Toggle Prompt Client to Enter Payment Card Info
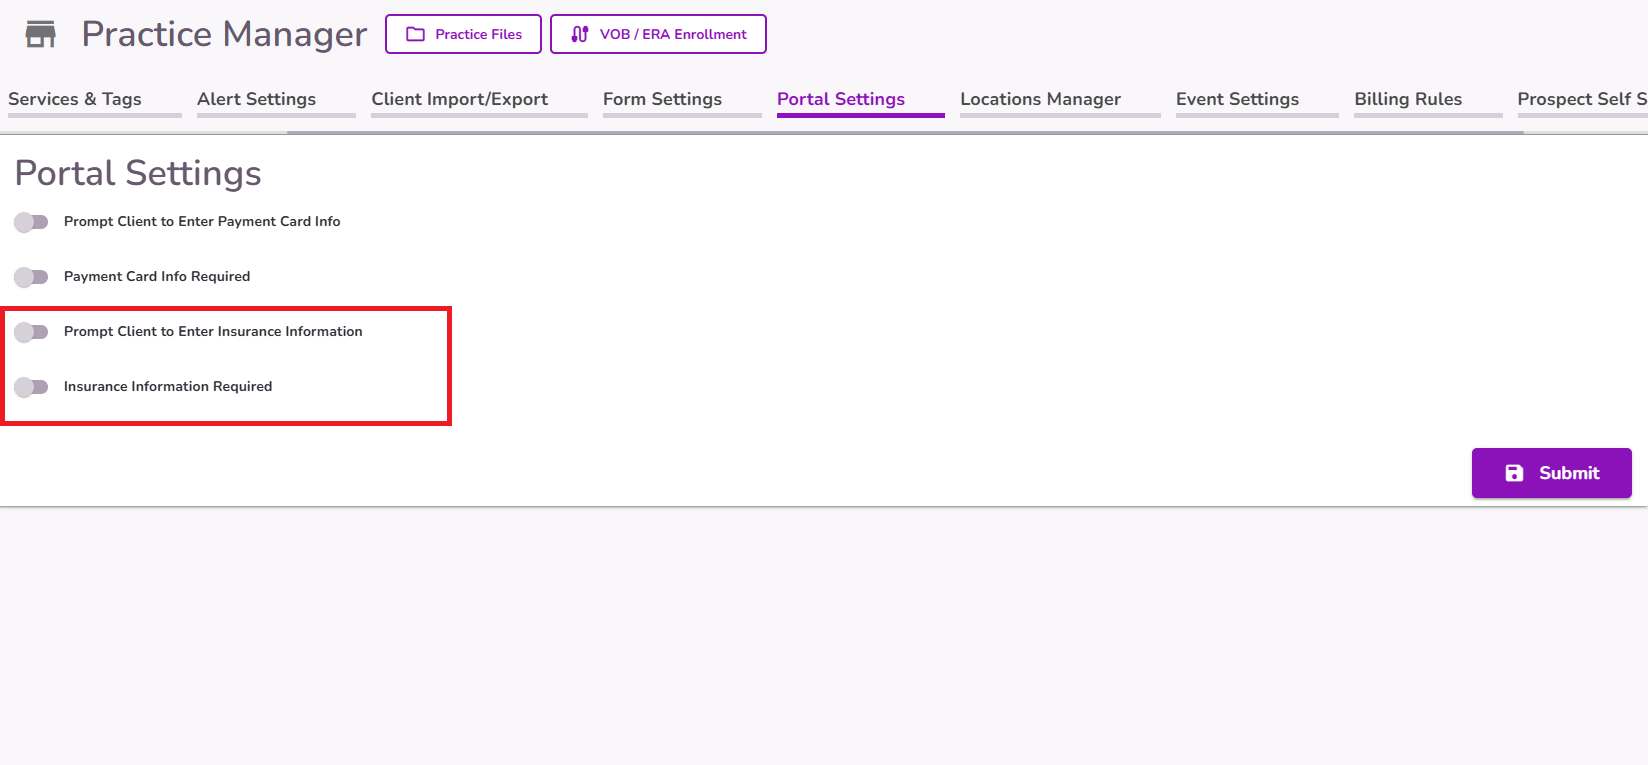This screenshot has height=765, width=1648. tap(31, 222)
